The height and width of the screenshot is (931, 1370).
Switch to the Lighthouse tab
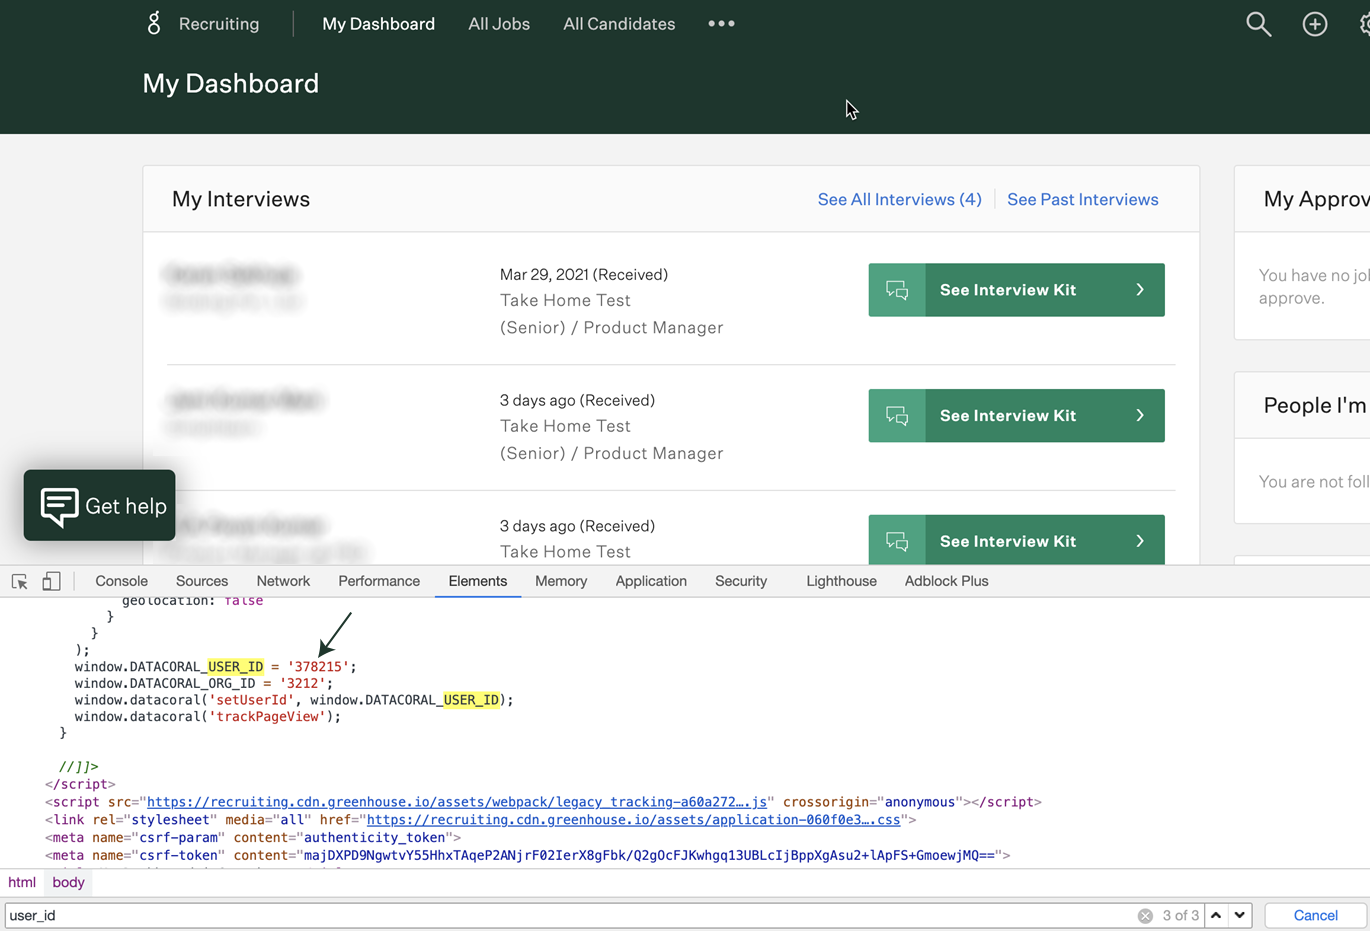841,581
